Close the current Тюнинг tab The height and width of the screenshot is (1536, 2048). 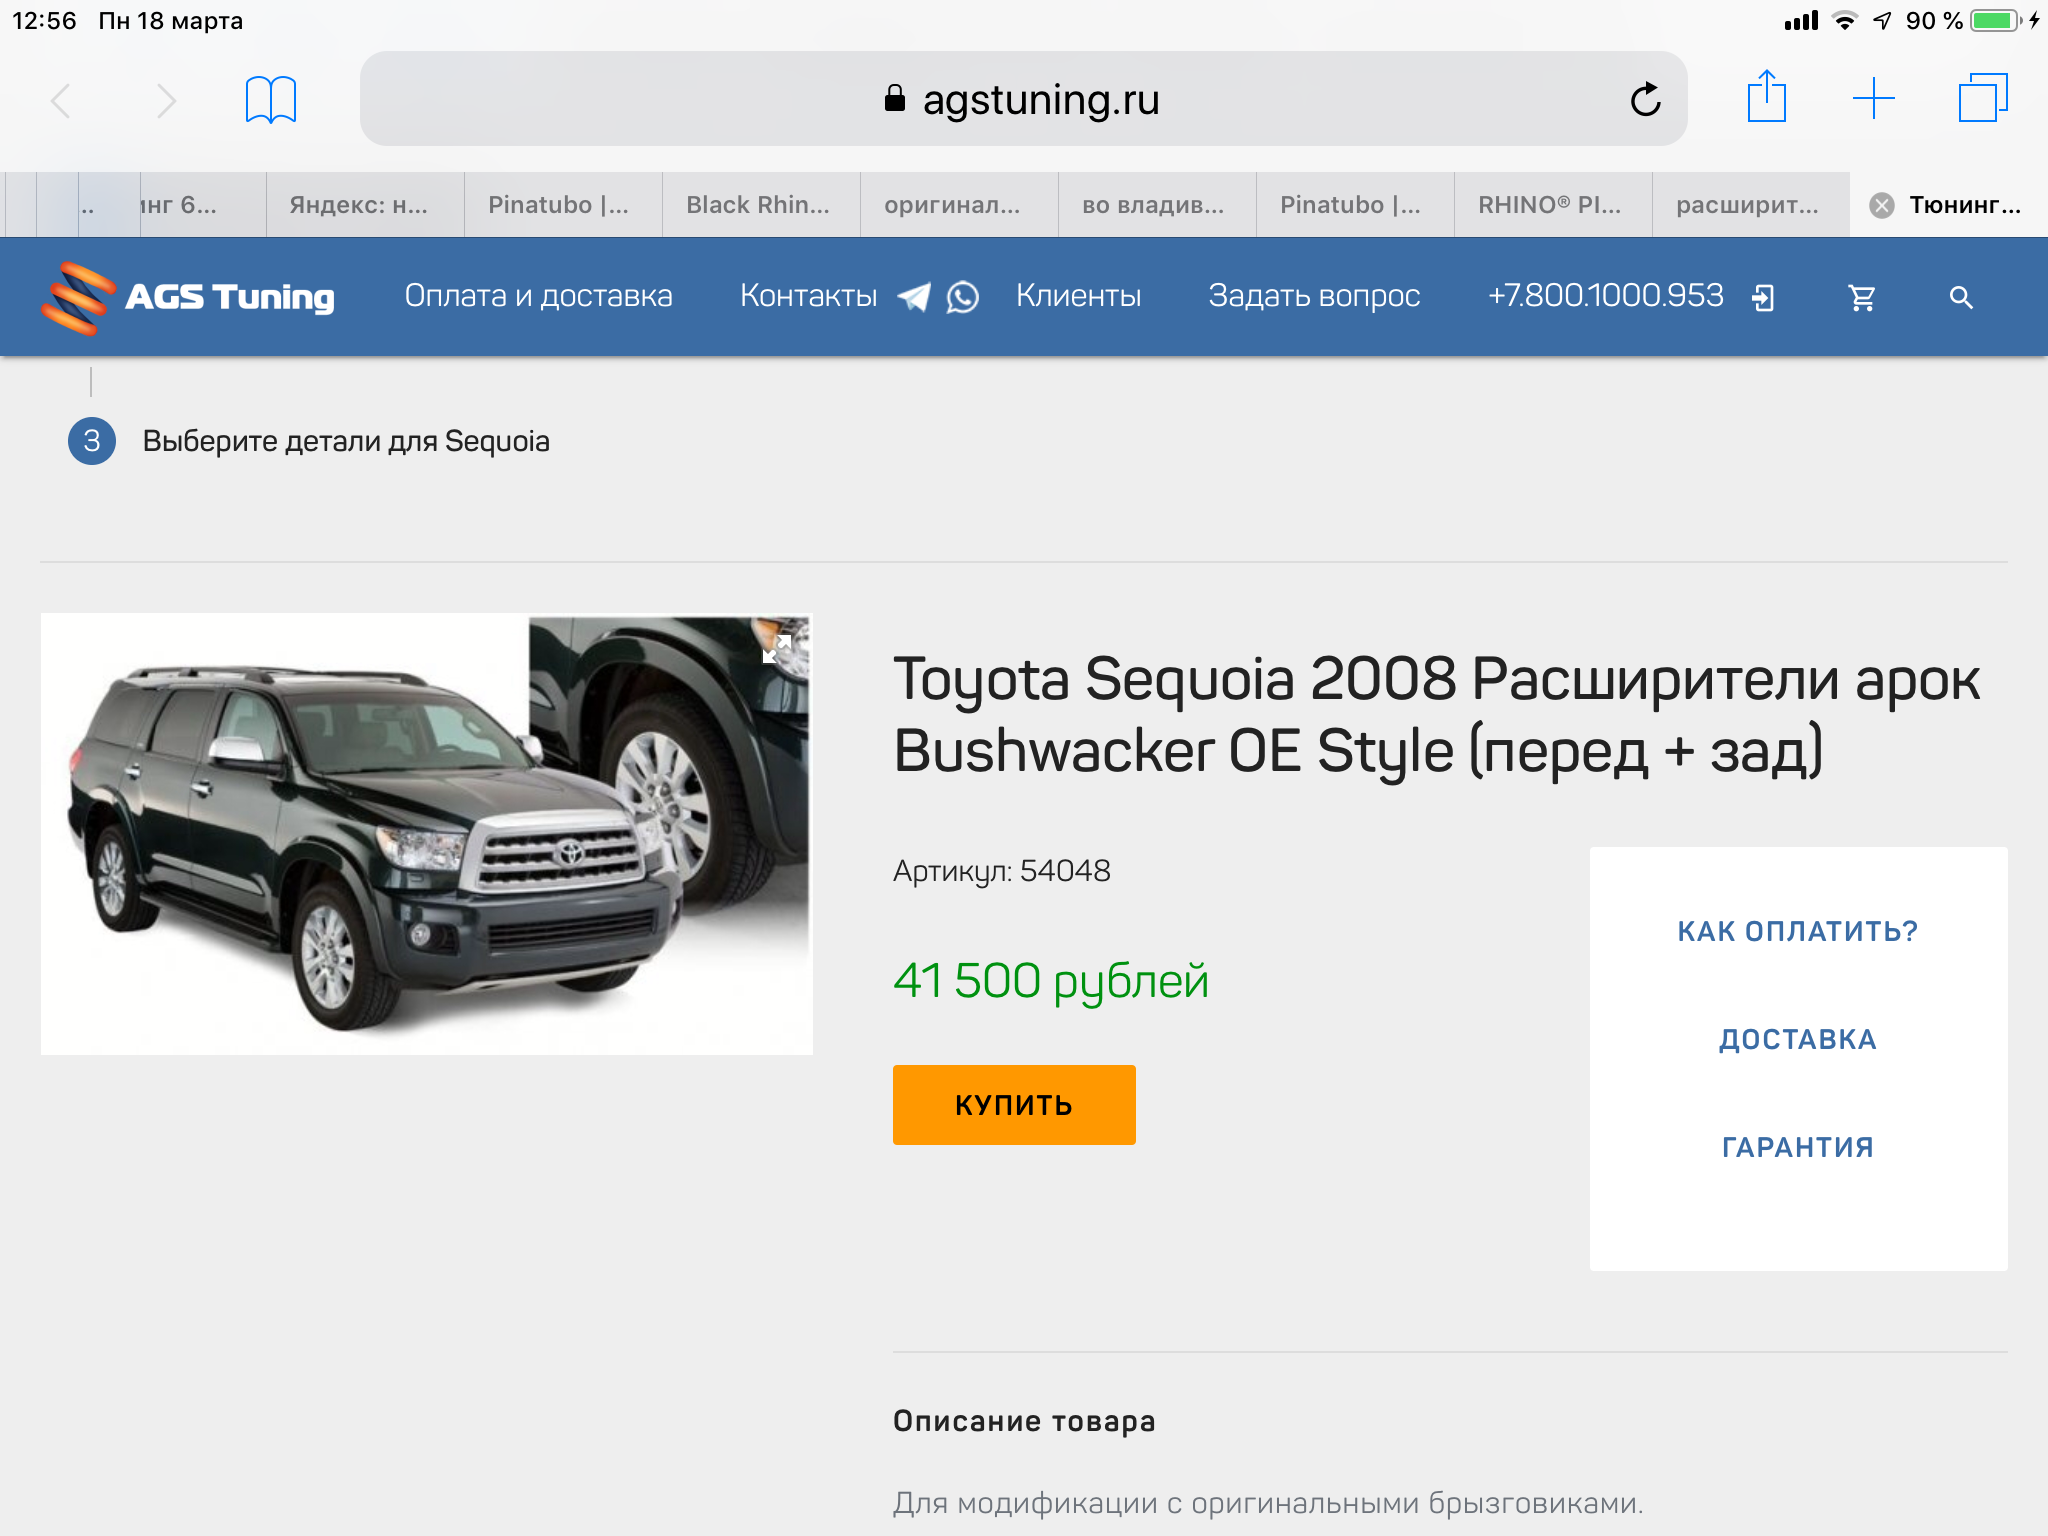(x=1882, y=205)
